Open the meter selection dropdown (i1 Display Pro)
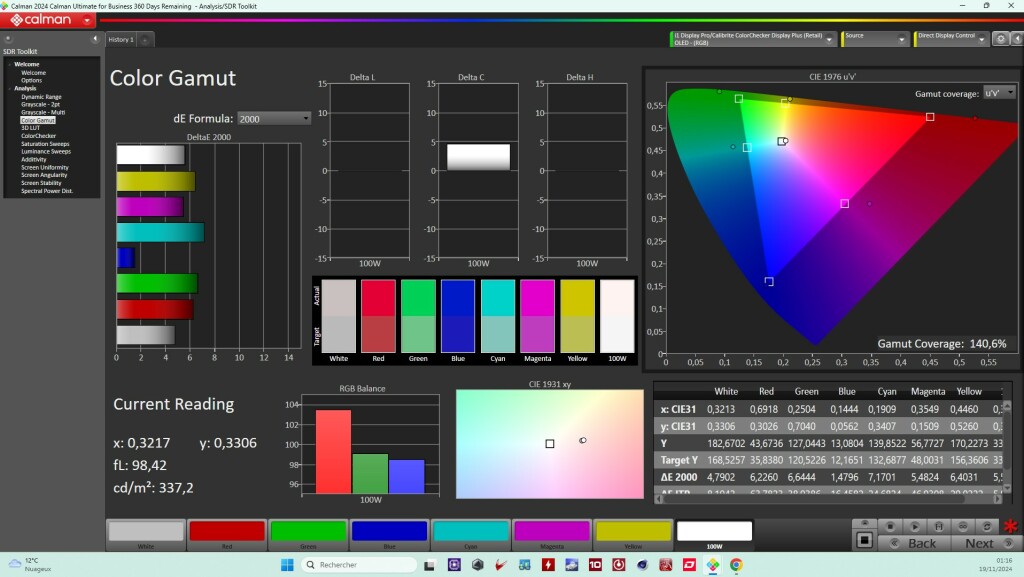Viewport: 1024px width, 577px height. [x=753, y=39]
